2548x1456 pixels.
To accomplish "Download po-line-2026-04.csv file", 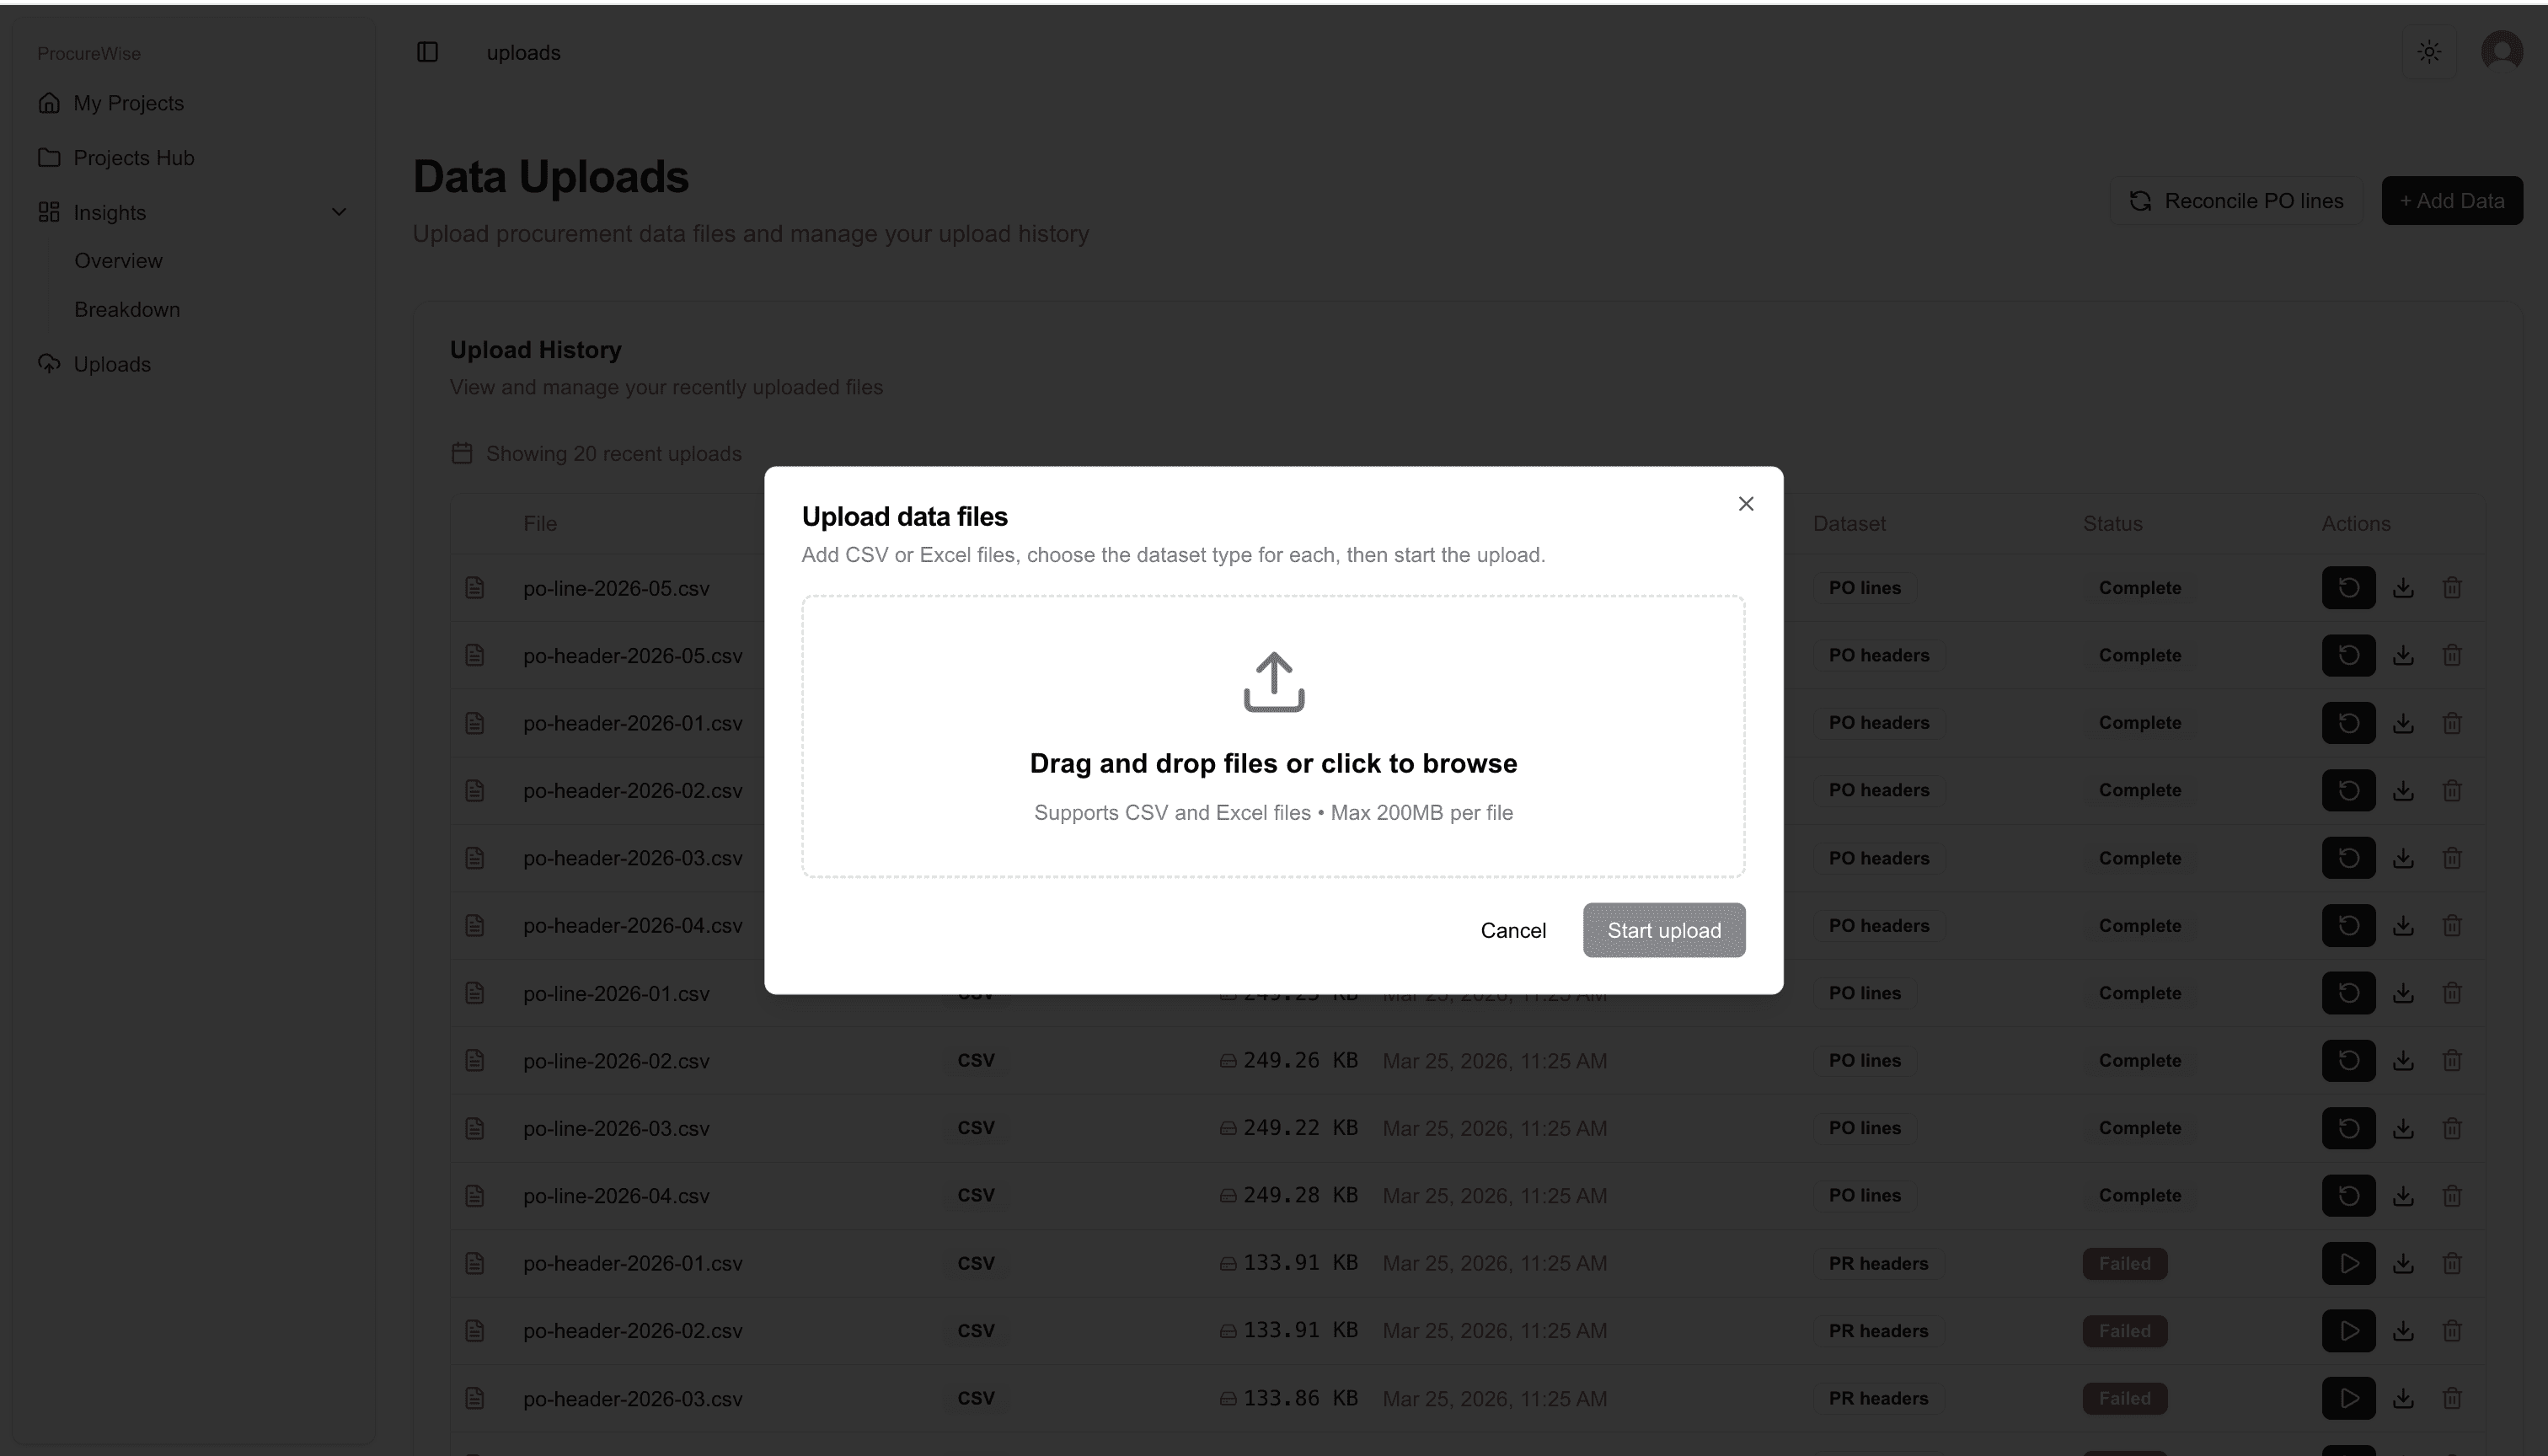I will click(2403, 1196).
